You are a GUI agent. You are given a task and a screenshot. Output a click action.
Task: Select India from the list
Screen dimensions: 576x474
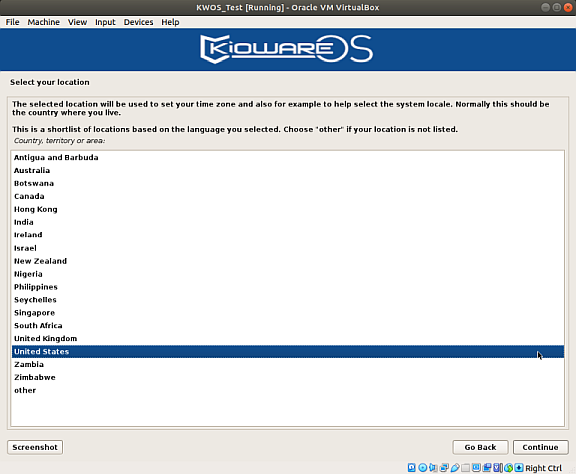(288, 222)
